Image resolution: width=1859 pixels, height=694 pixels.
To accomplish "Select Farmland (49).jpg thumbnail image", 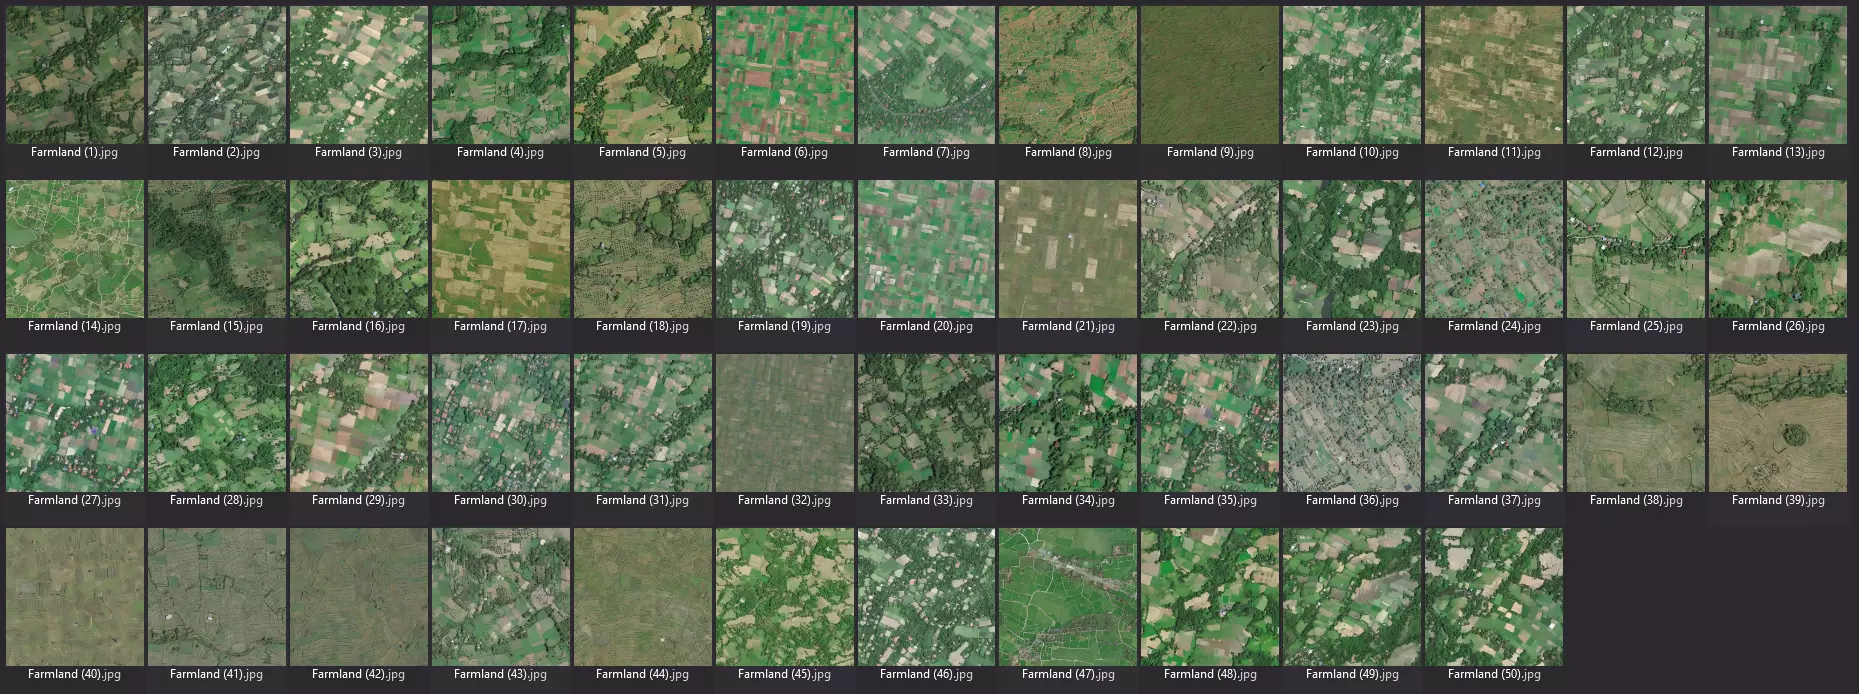I will (x=1352, y=597).
